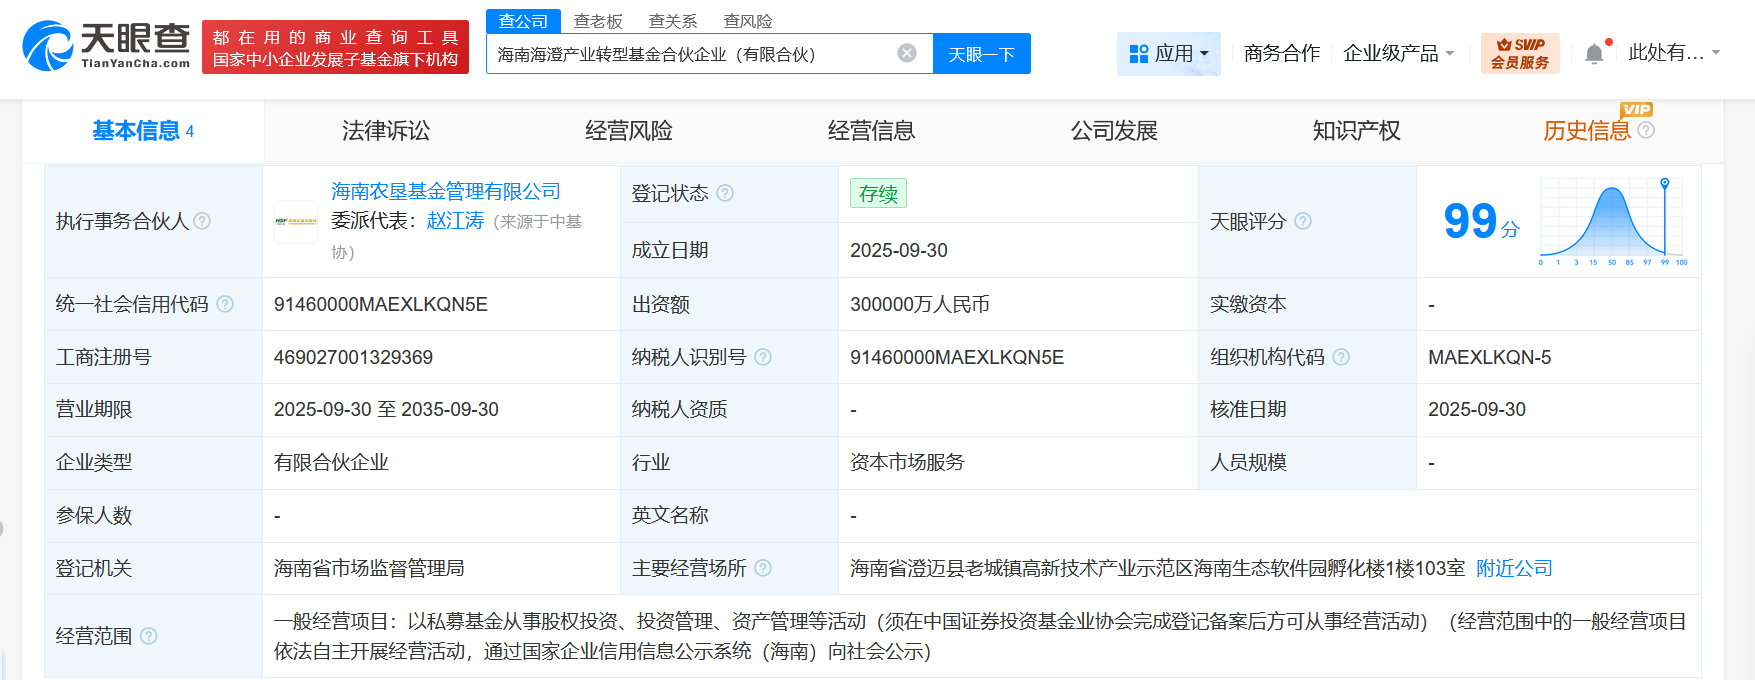Click the 海南农垦基金 company logo thumbnail
Viewport: 1755px width, 680px height.
pos(296,221)
